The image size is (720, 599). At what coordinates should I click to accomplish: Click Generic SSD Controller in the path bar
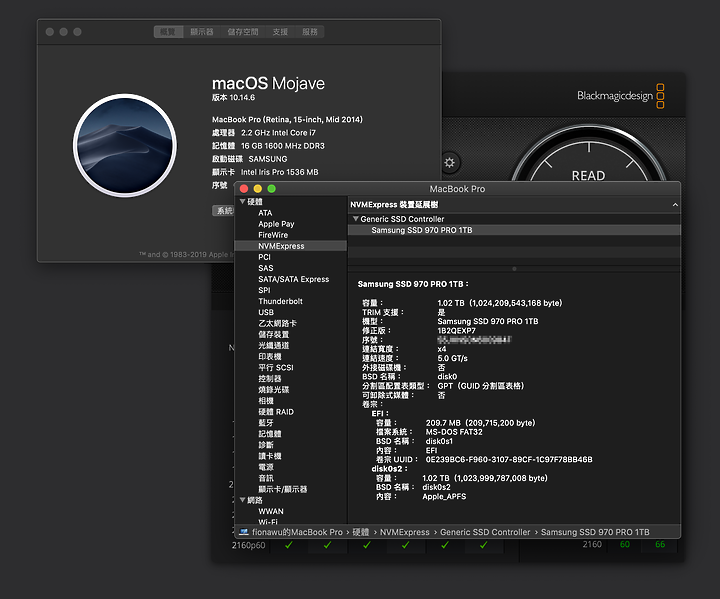coord(485,532)
